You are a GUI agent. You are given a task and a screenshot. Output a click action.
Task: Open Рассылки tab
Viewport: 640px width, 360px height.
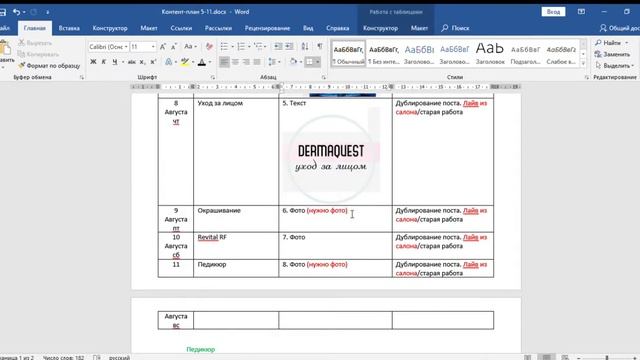pos(218,28)
